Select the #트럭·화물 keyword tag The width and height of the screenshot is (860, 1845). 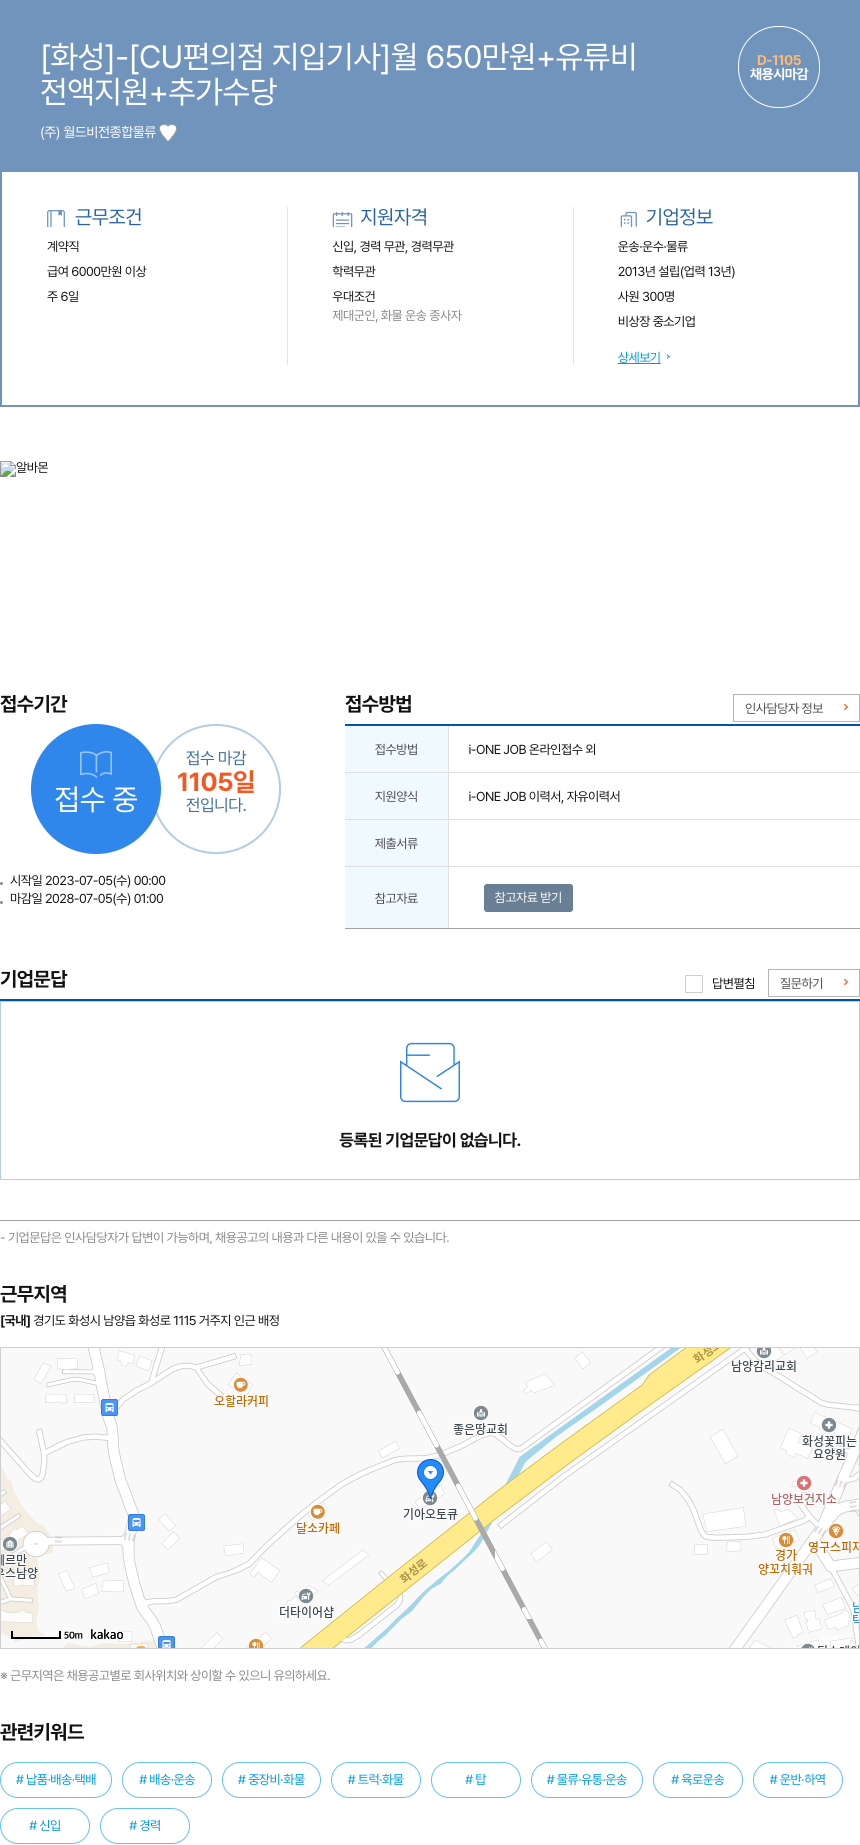point(376,1780)
